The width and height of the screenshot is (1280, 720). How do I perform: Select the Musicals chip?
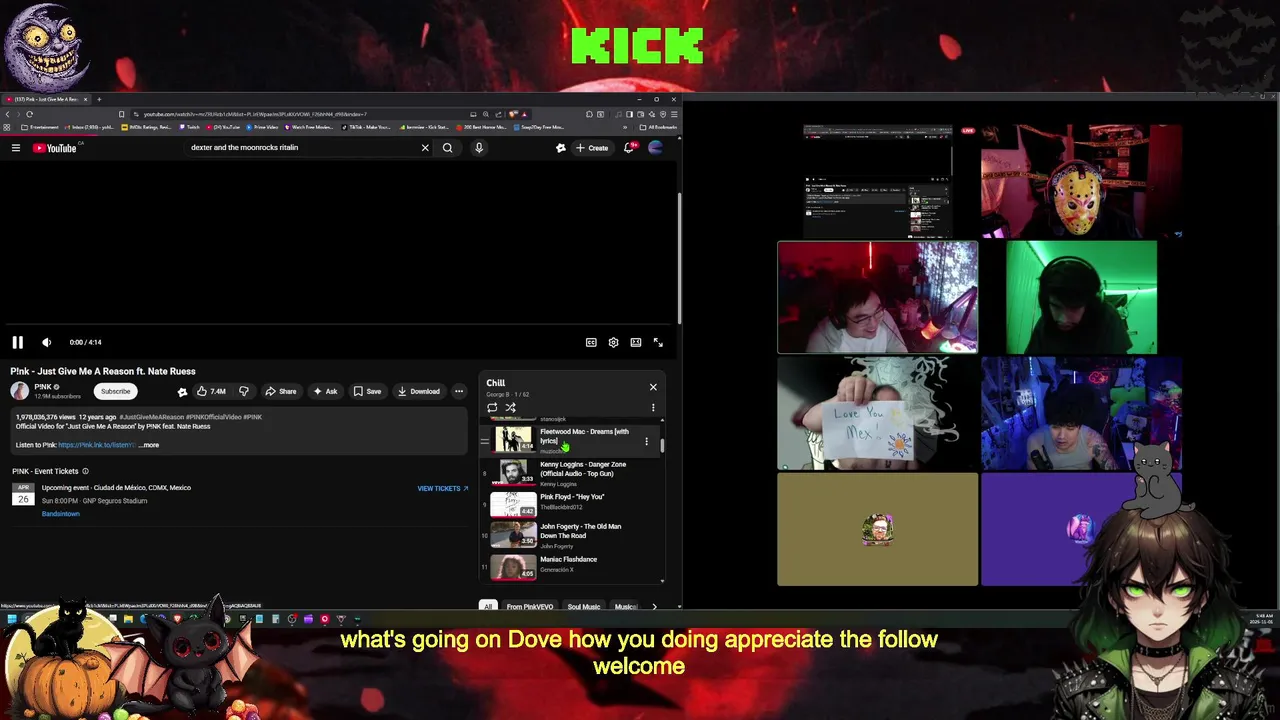[626, 606]
